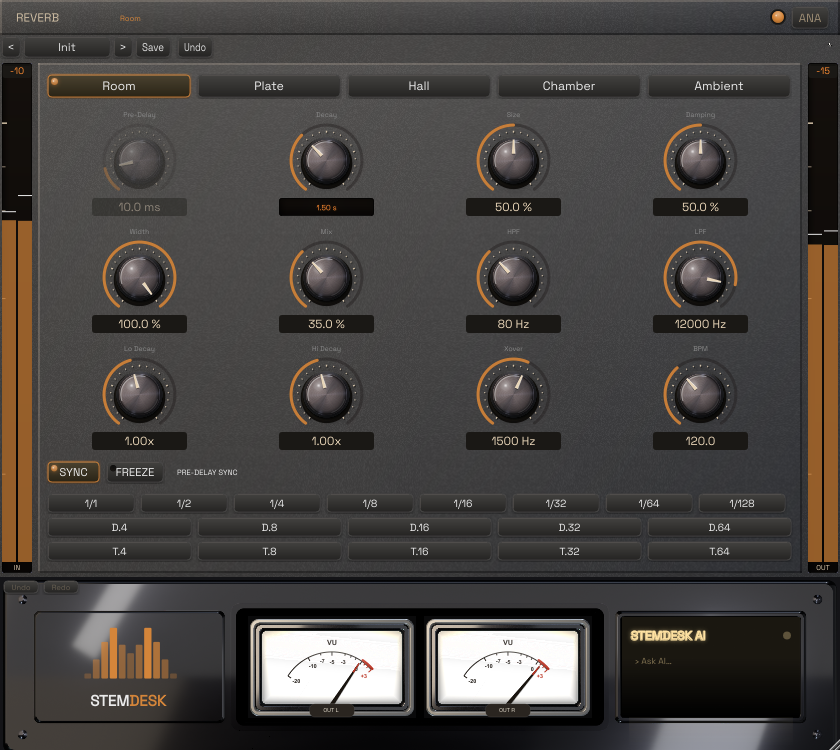The height and width of the screenshot is (750, 840).
Task: Select triplet T.4 sync value
Action: point(119,552)
